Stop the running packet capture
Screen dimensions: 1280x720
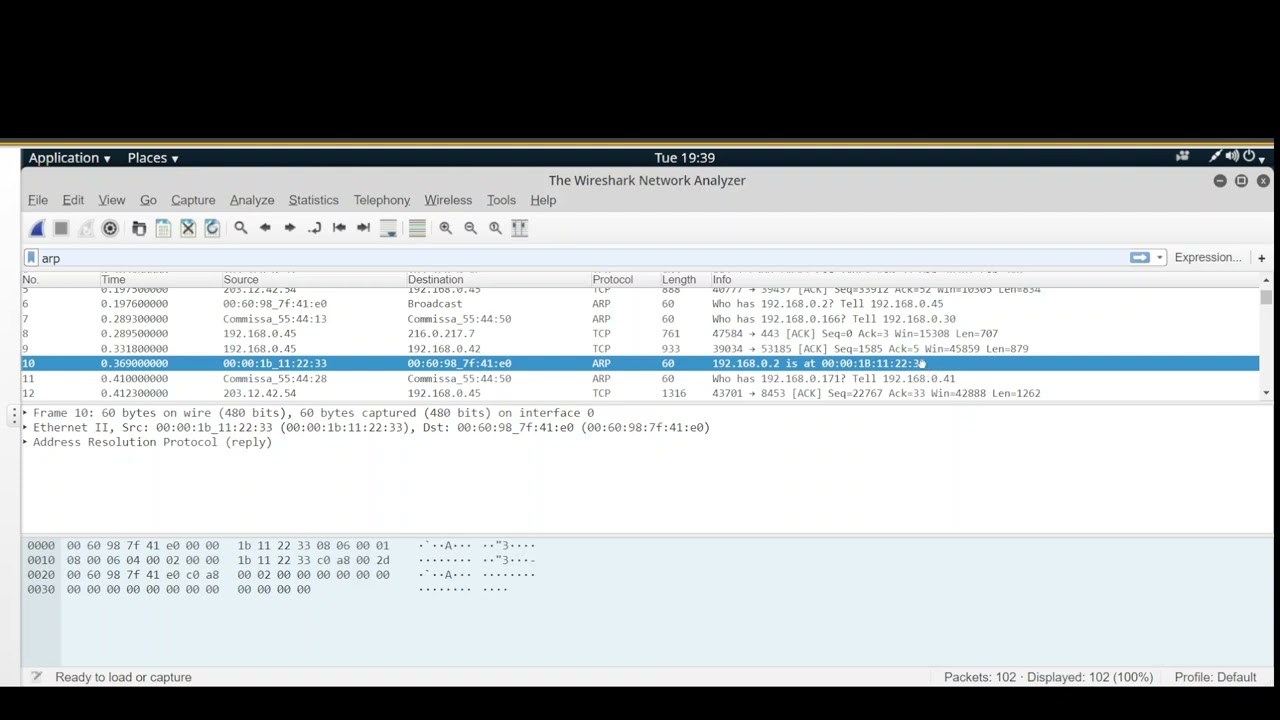click(61, 228)
